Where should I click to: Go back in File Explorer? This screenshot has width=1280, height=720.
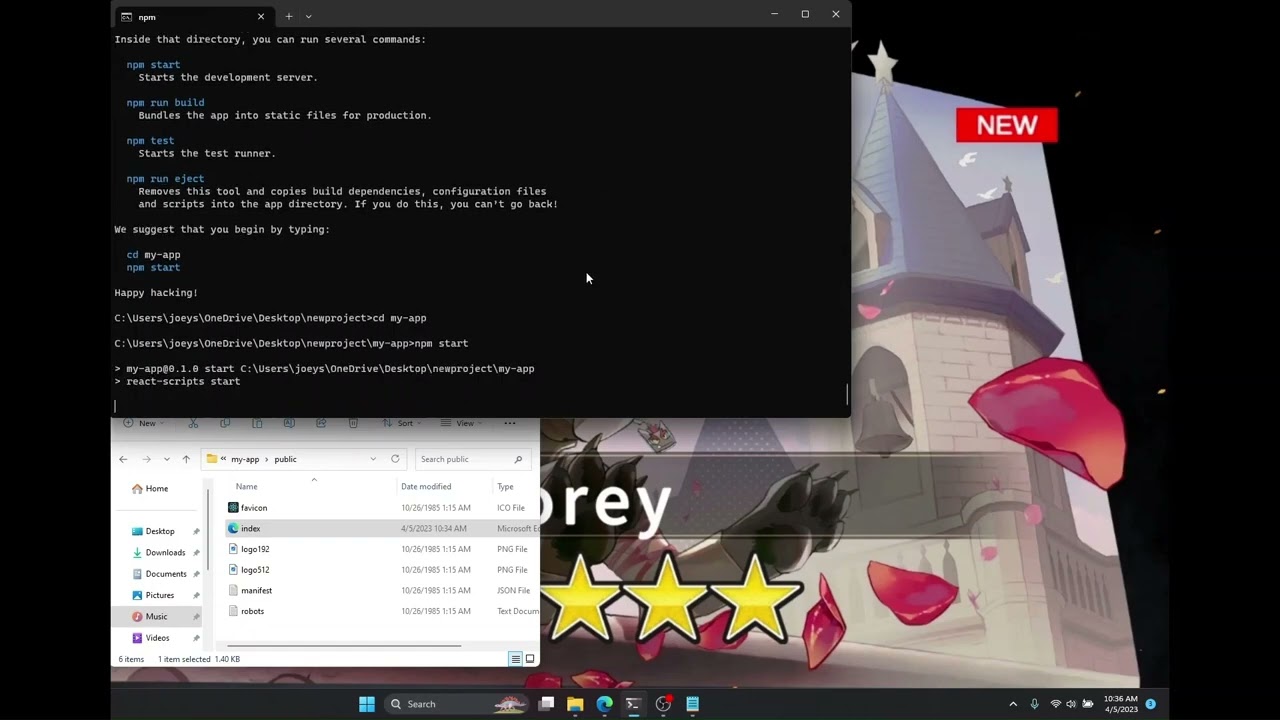point(123,459)
